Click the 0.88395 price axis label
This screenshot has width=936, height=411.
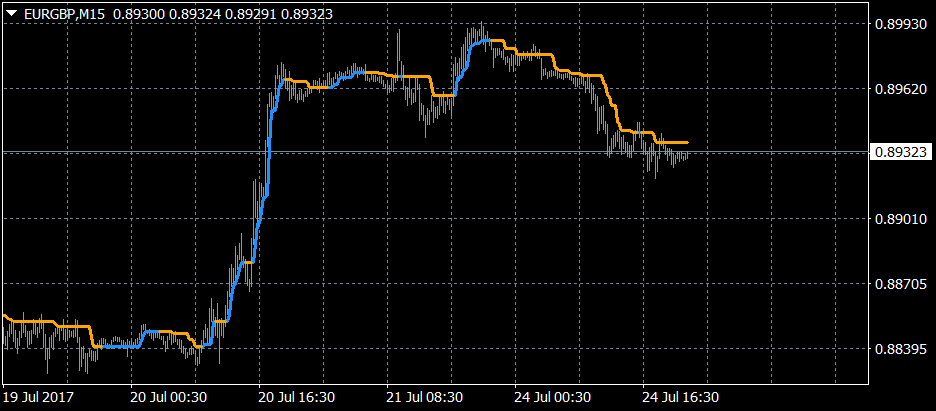(900, 348)
